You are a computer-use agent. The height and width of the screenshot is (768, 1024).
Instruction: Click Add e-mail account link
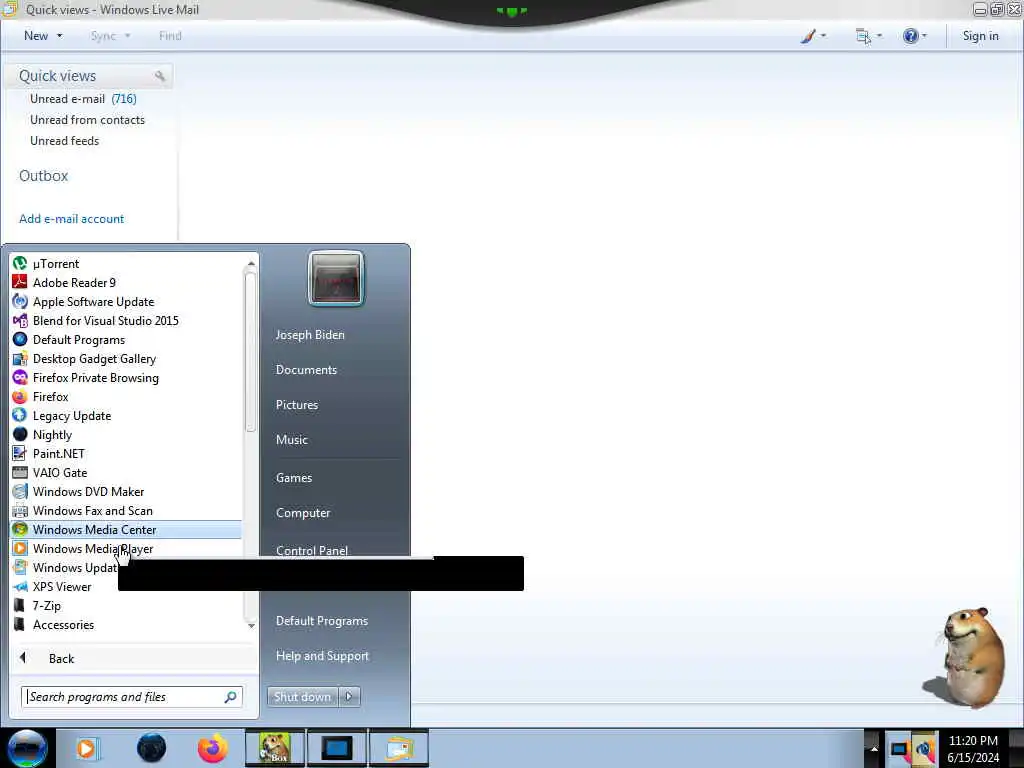(72, 219)
